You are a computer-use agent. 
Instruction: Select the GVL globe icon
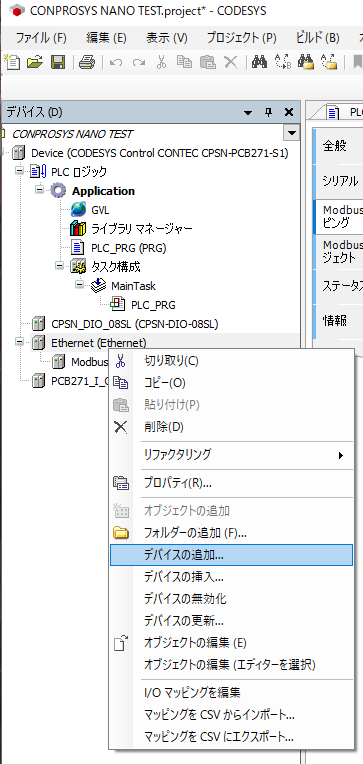(78, 210)
